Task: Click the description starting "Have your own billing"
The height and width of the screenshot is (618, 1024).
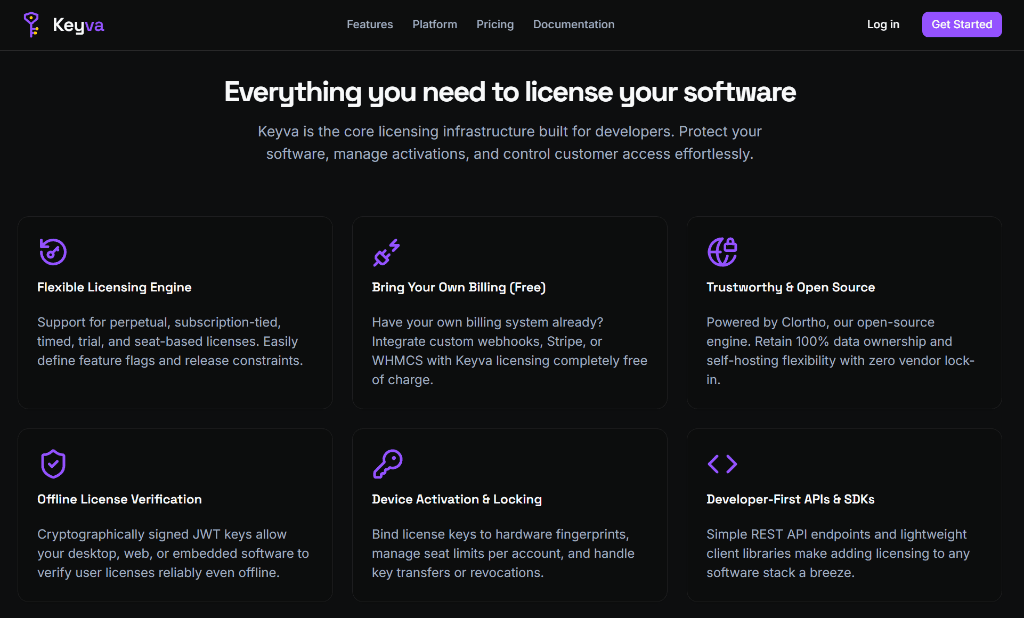Action: tap(509, 351)
